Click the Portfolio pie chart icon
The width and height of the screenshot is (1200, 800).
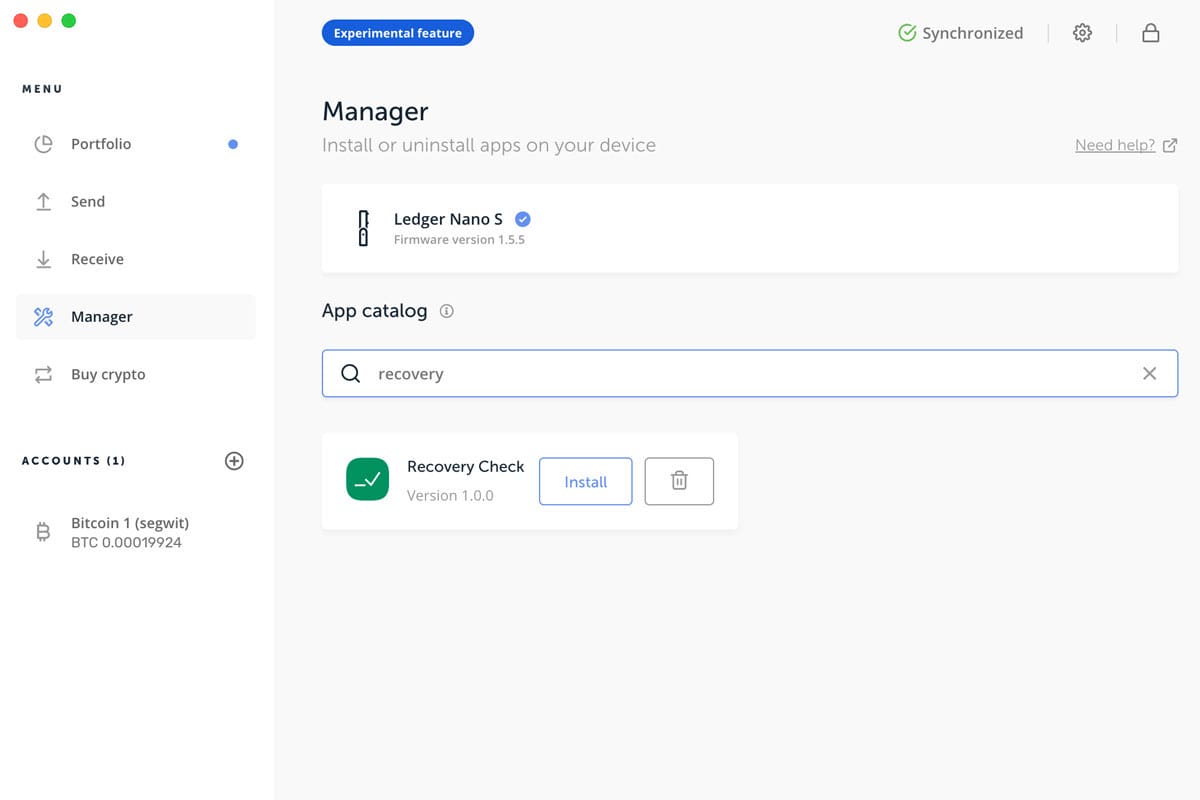click(43, 144)
